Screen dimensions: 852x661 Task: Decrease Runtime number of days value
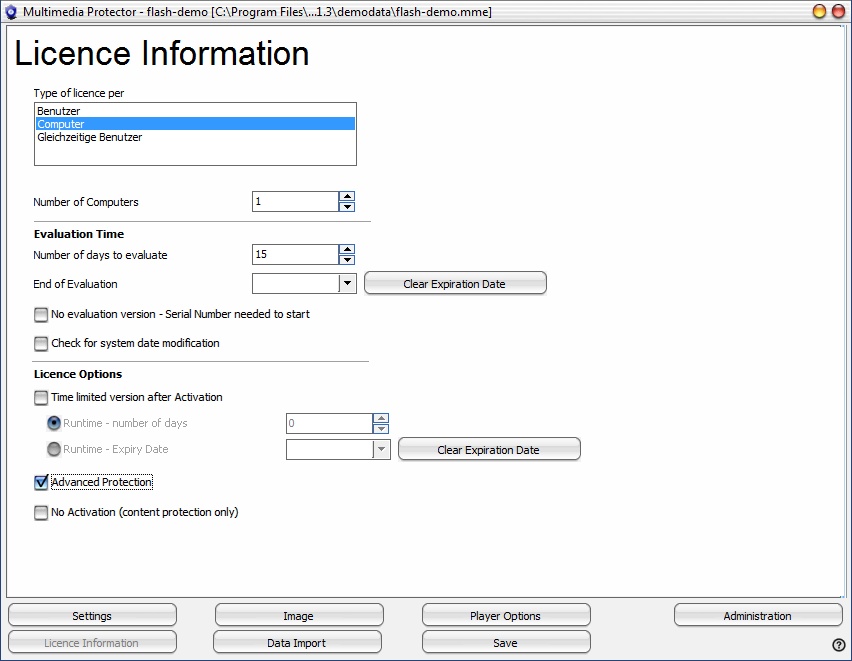[x=381, y=428]
